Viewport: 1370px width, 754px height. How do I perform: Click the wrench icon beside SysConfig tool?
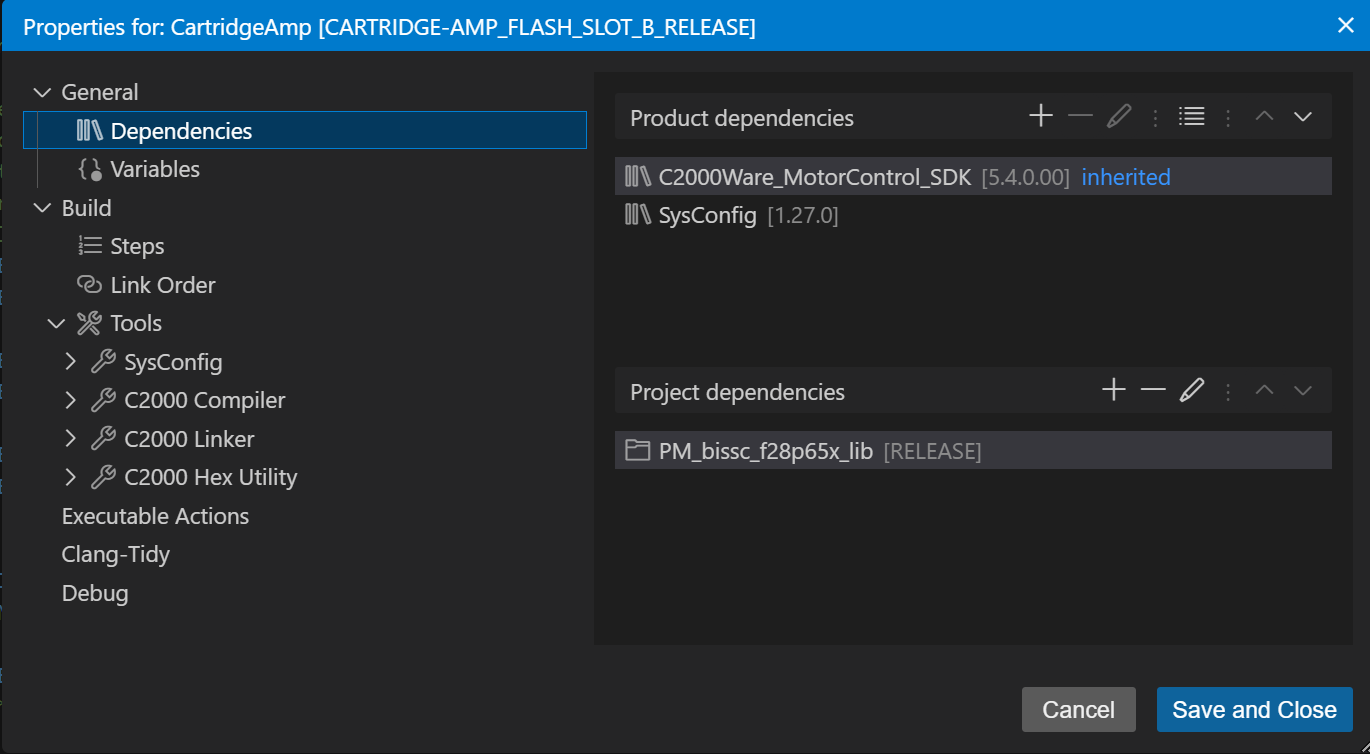click(x=103, y=361)
